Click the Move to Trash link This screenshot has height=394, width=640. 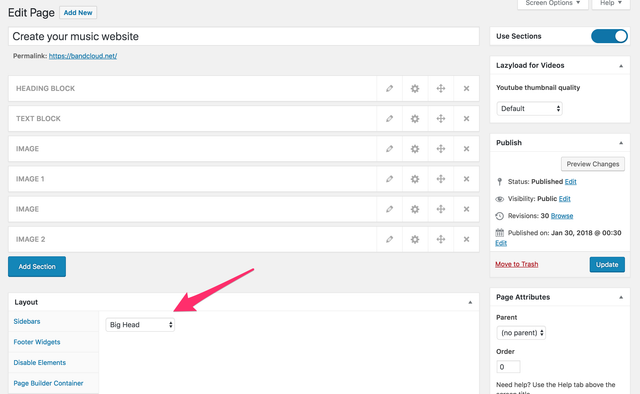pos(517,265)
